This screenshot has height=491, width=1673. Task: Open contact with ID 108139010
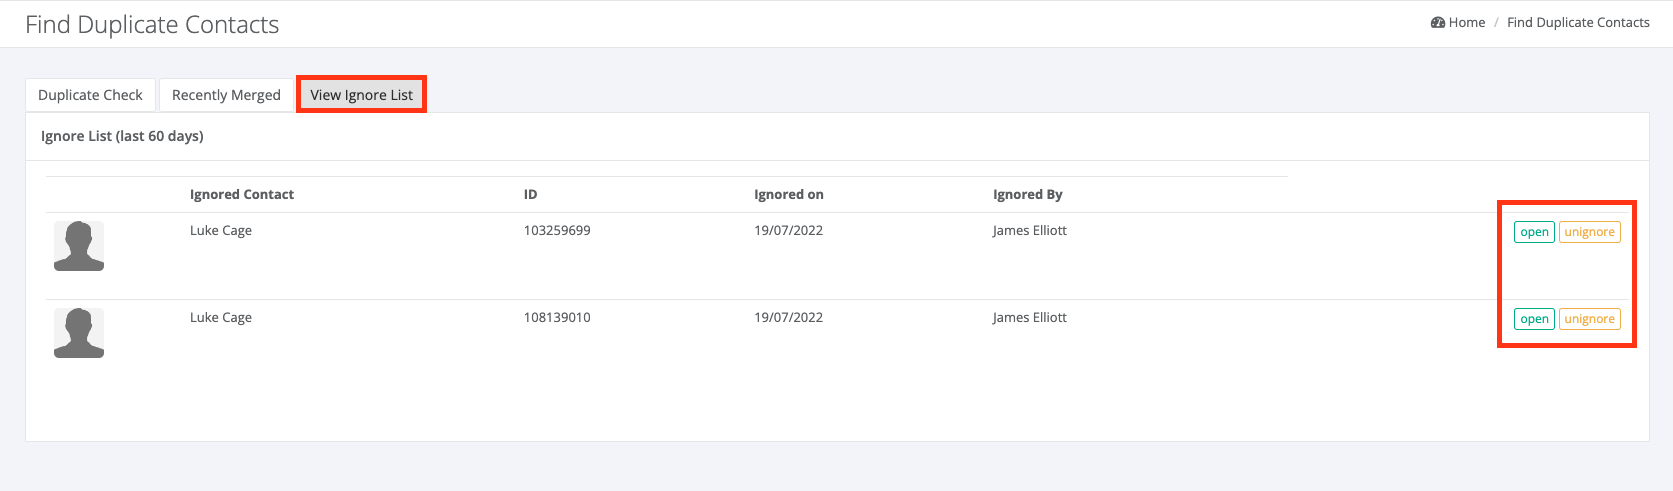[1534, 319]
